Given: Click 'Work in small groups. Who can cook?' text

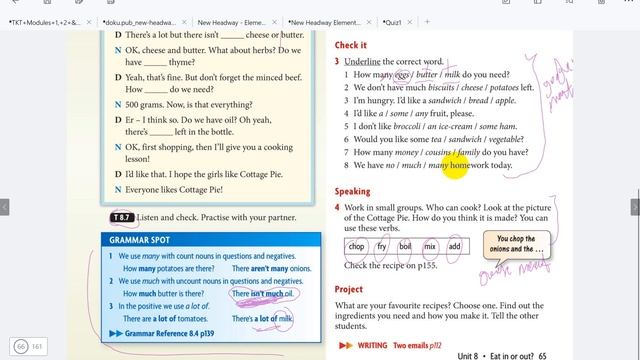Looking at the screenshot, I should click(447, 218).
